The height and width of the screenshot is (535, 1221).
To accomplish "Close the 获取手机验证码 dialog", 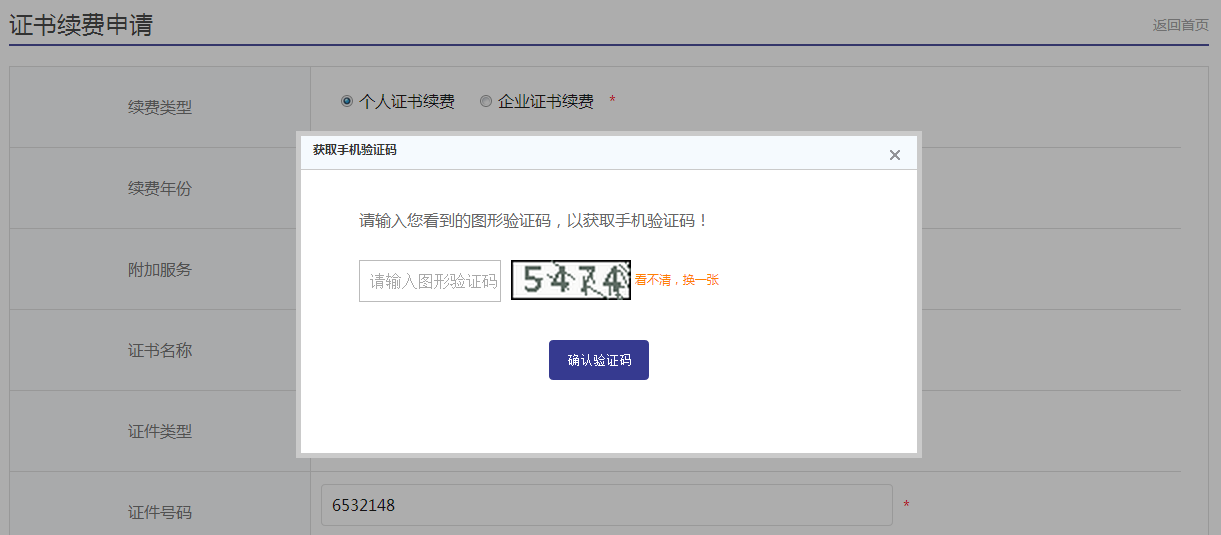I will 895,155.
